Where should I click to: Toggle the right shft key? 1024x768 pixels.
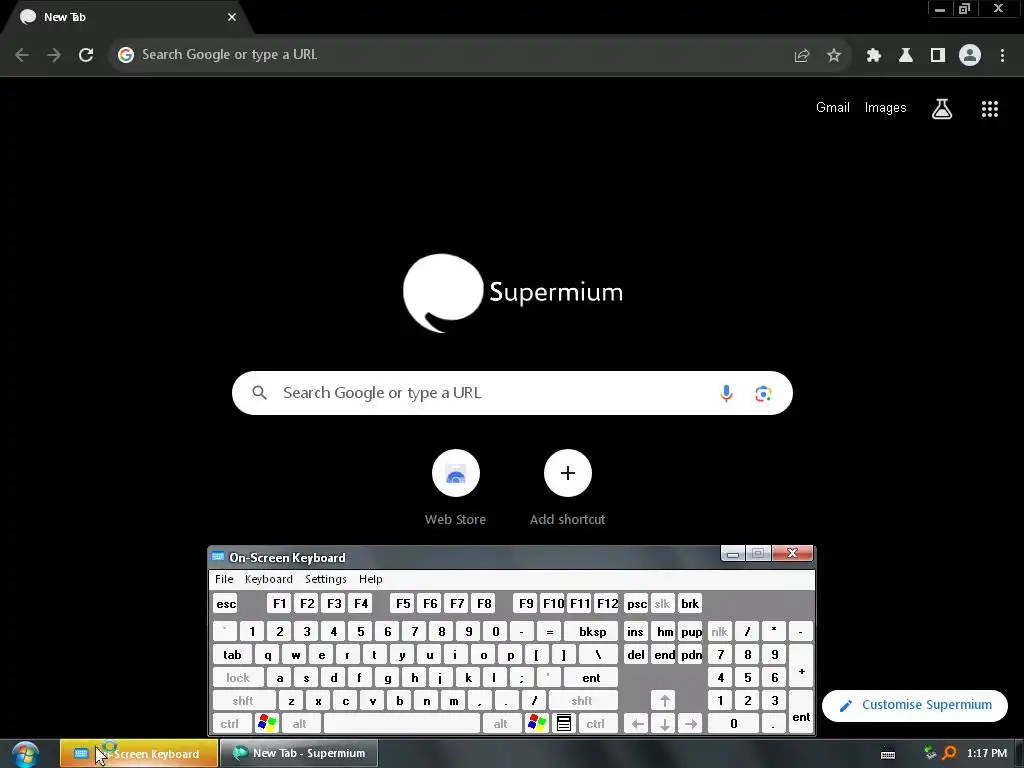point(583,701)
